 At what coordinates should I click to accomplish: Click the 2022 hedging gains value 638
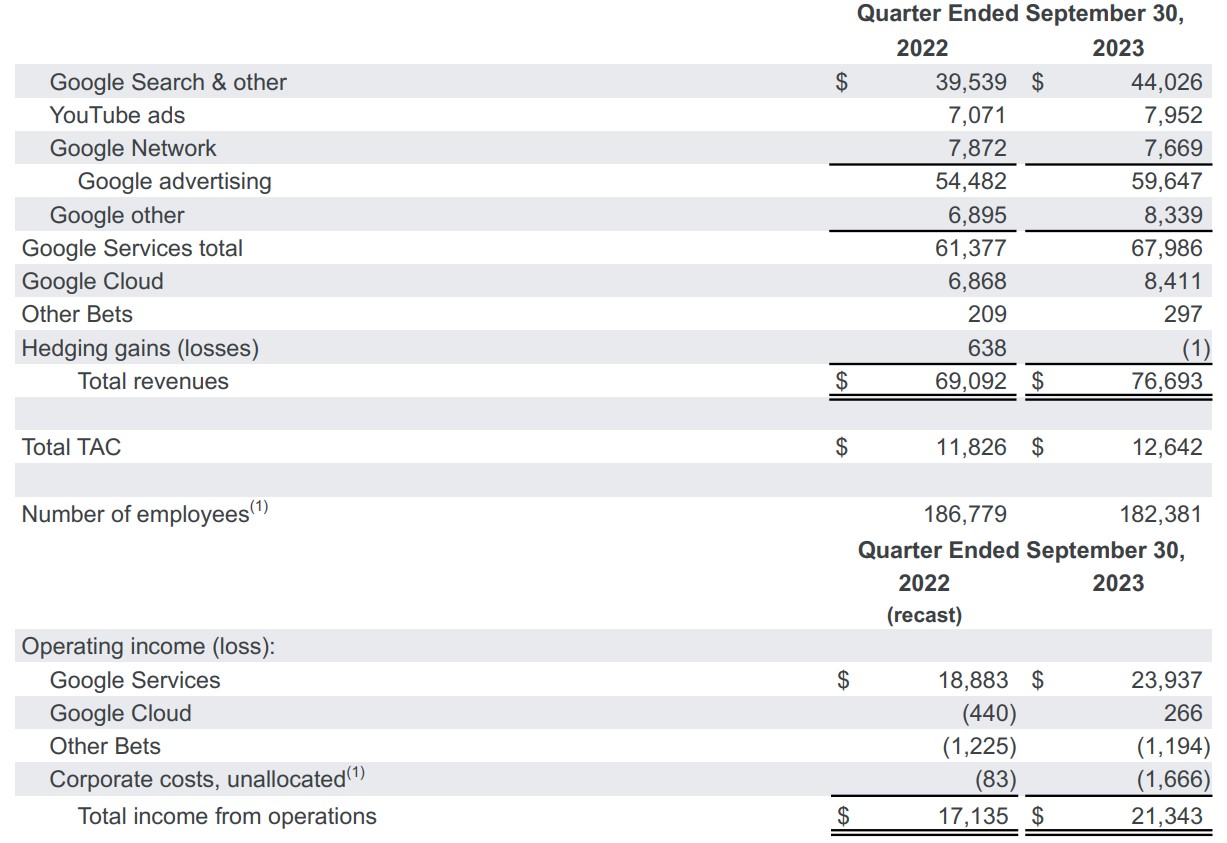point(986,348)
